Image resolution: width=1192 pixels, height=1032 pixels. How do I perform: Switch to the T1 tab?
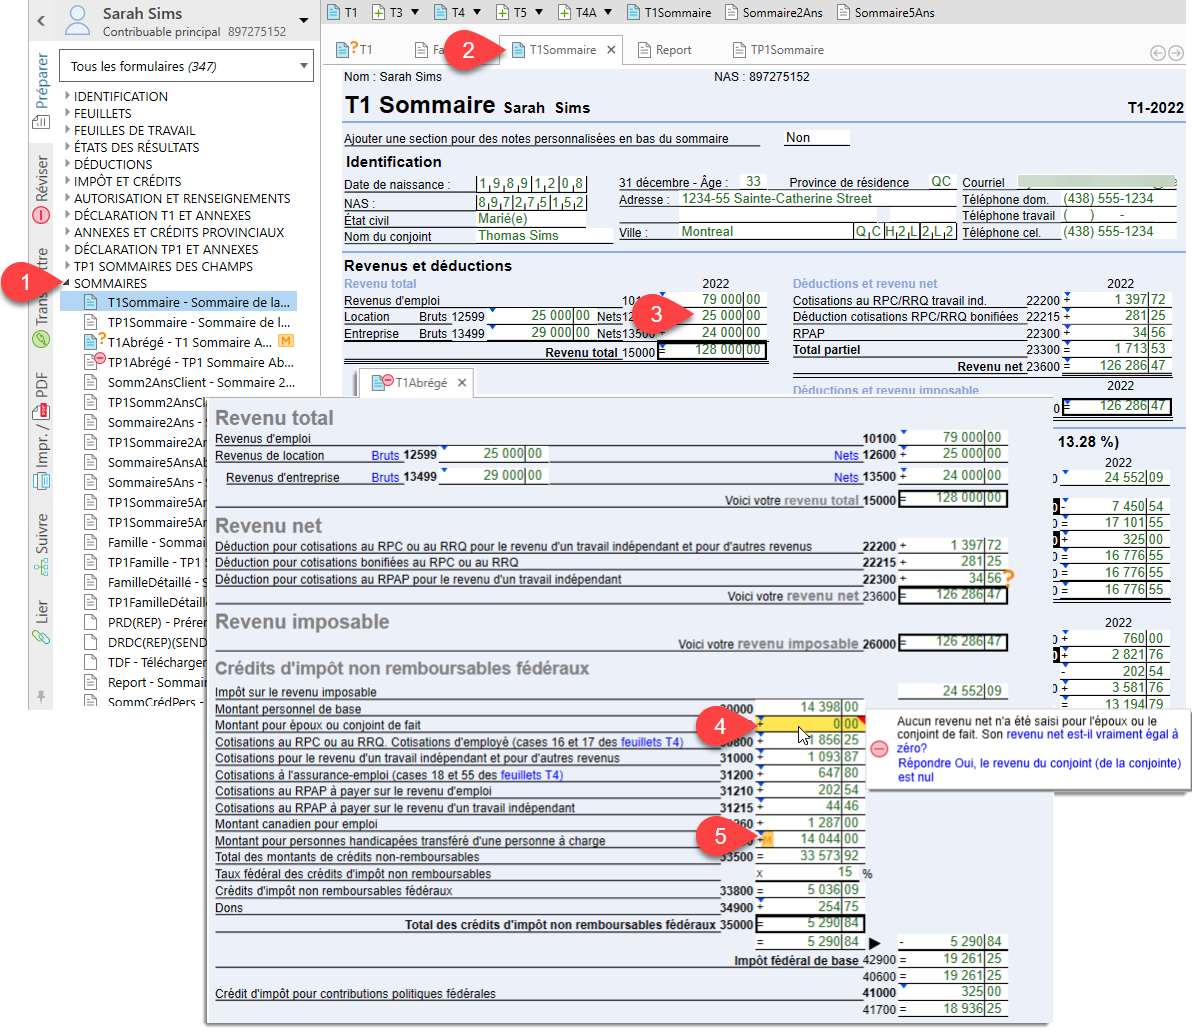(x=355, y=49)
